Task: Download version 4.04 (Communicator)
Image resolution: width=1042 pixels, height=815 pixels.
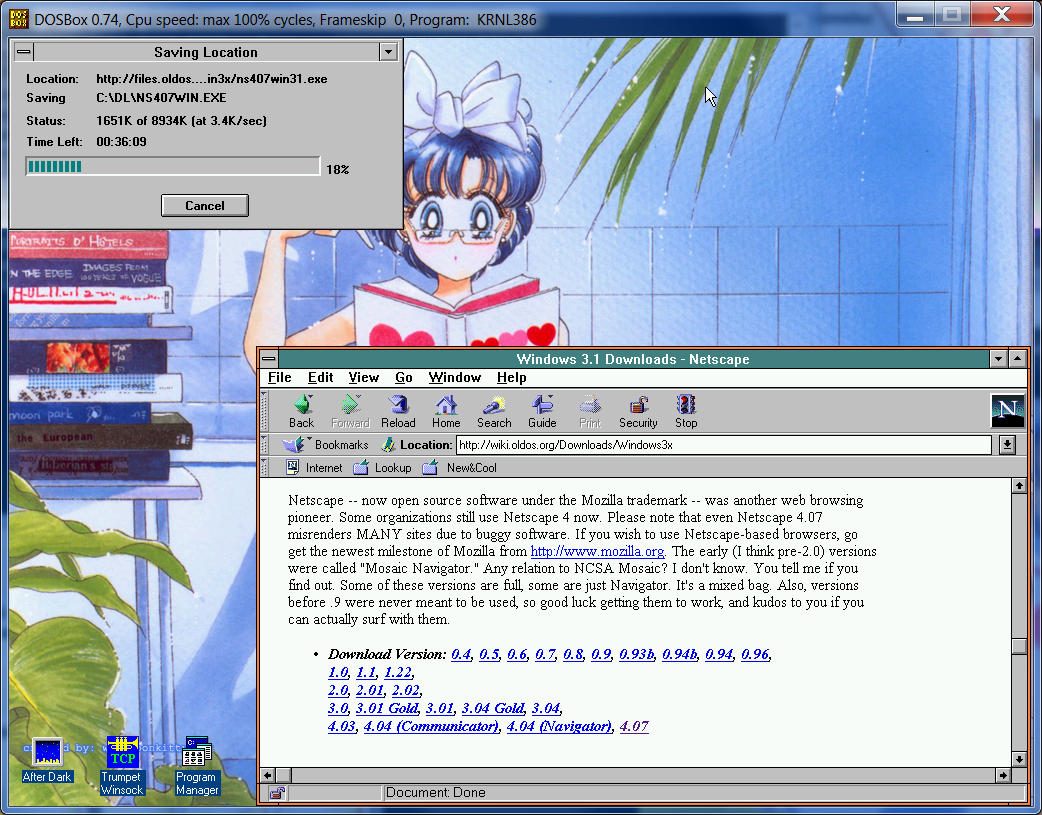Action: tap(431, 726)
